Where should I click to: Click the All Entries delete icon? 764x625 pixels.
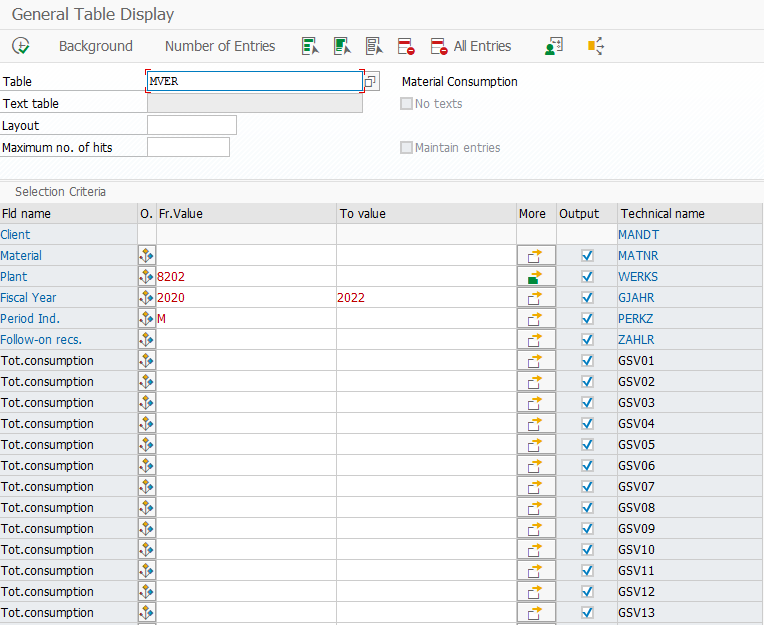click(x=439, y=46)
